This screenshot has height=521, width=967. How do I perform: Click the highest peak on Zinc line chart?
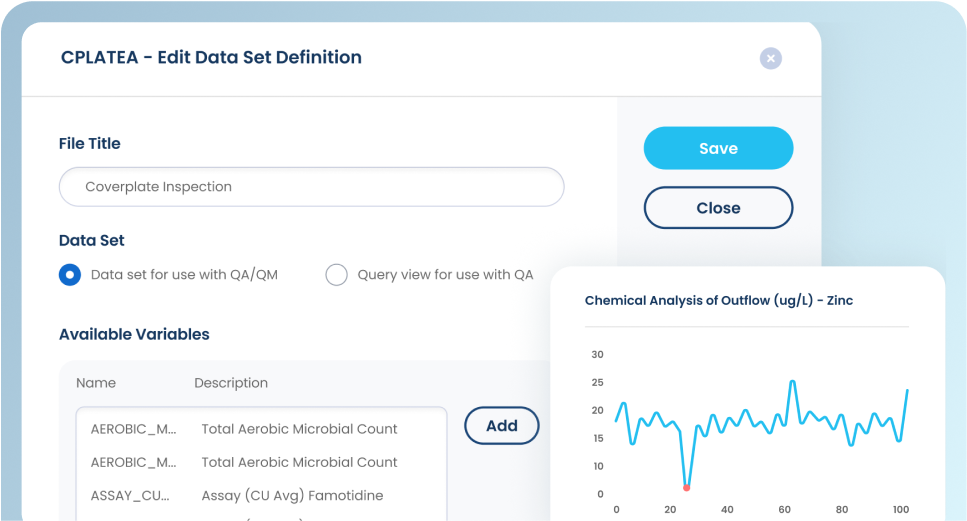792,381
